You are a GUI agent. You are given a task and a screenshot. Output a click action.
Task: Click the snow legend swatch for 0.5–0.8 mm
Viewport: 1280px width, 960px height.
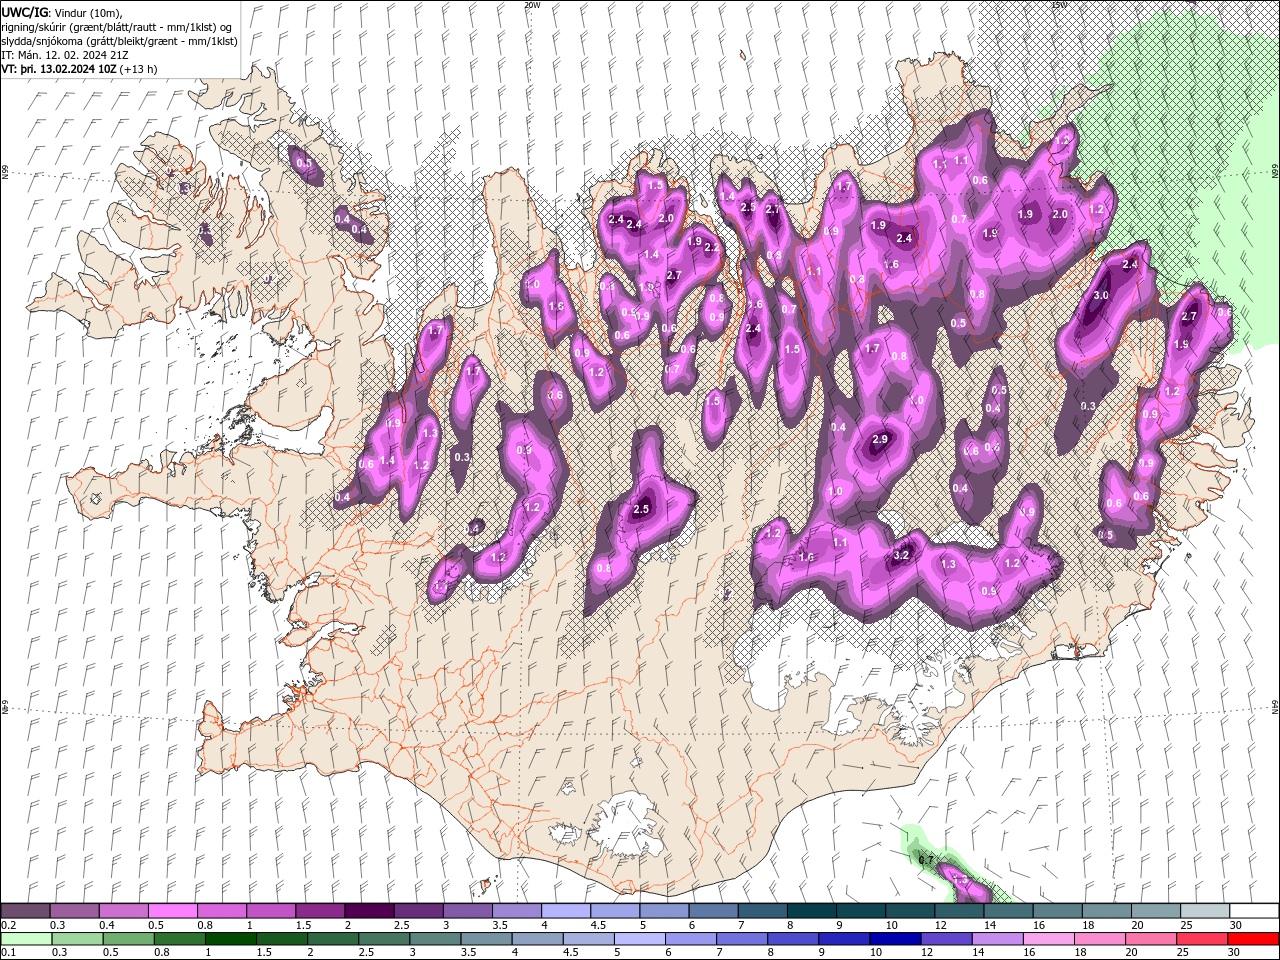click(x=173, y=910)
